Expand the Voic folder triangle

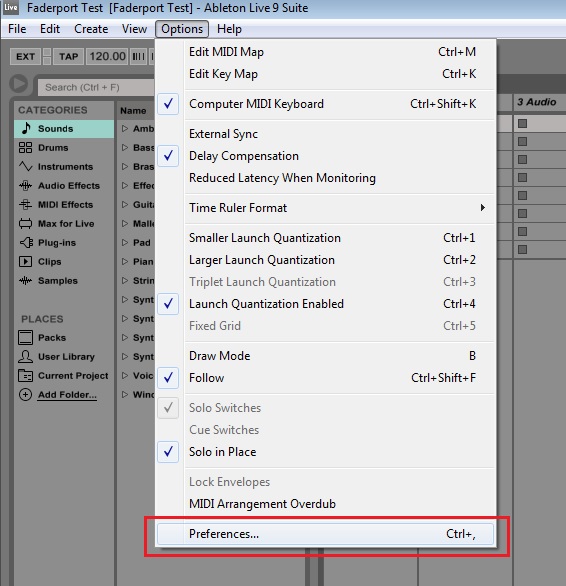pyautogui.click(x=125, y=376)
